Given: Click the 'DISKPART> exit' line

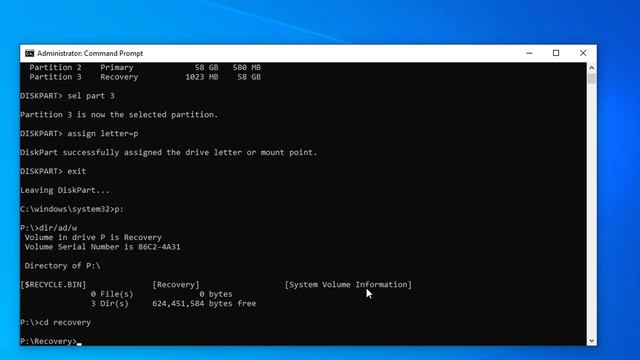Looking at the screenshot, I should [53, 171].
